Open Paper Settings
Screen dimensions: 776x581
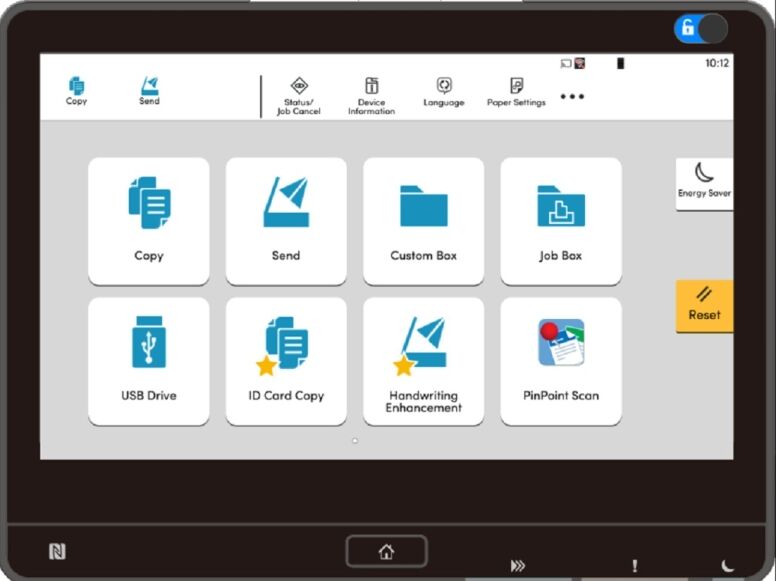click(x=516, y=93)
